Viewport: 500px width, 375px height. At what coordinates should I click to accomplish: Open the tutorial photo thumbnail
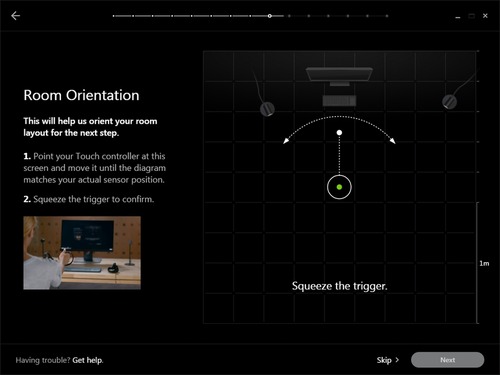click(x=82, y=253)
